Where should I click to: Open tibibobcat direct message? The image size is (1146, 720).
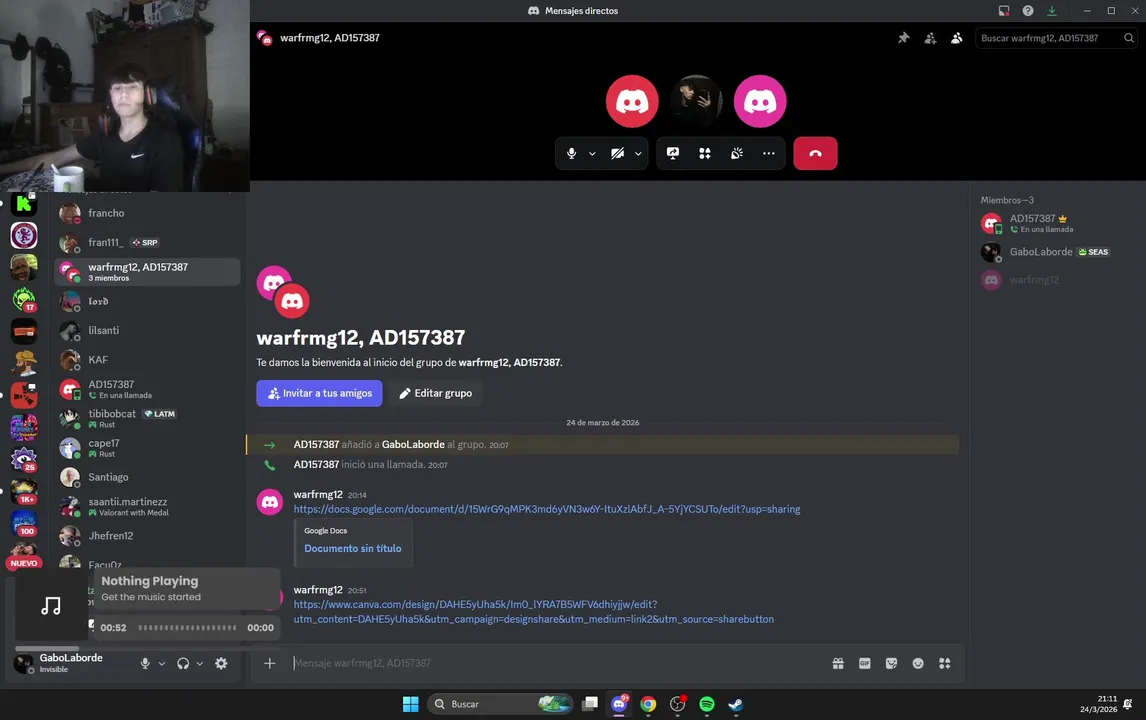(147, 418)
